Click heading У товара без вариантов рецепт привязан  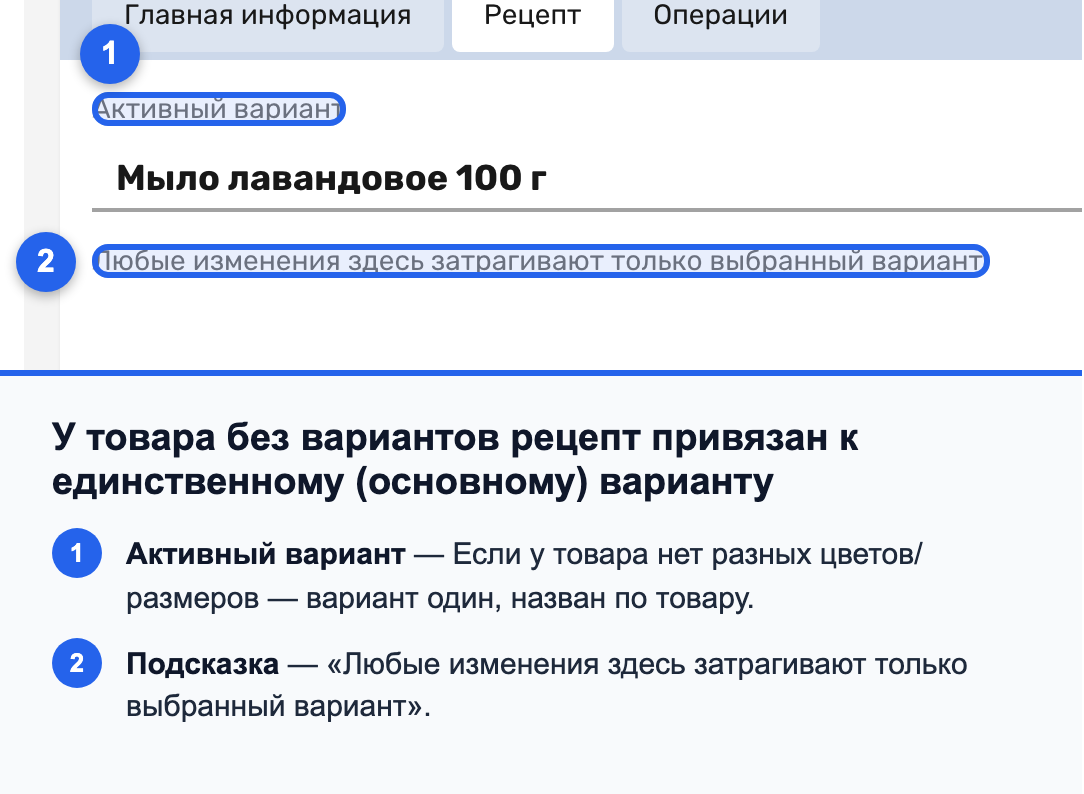click(454, 459)
